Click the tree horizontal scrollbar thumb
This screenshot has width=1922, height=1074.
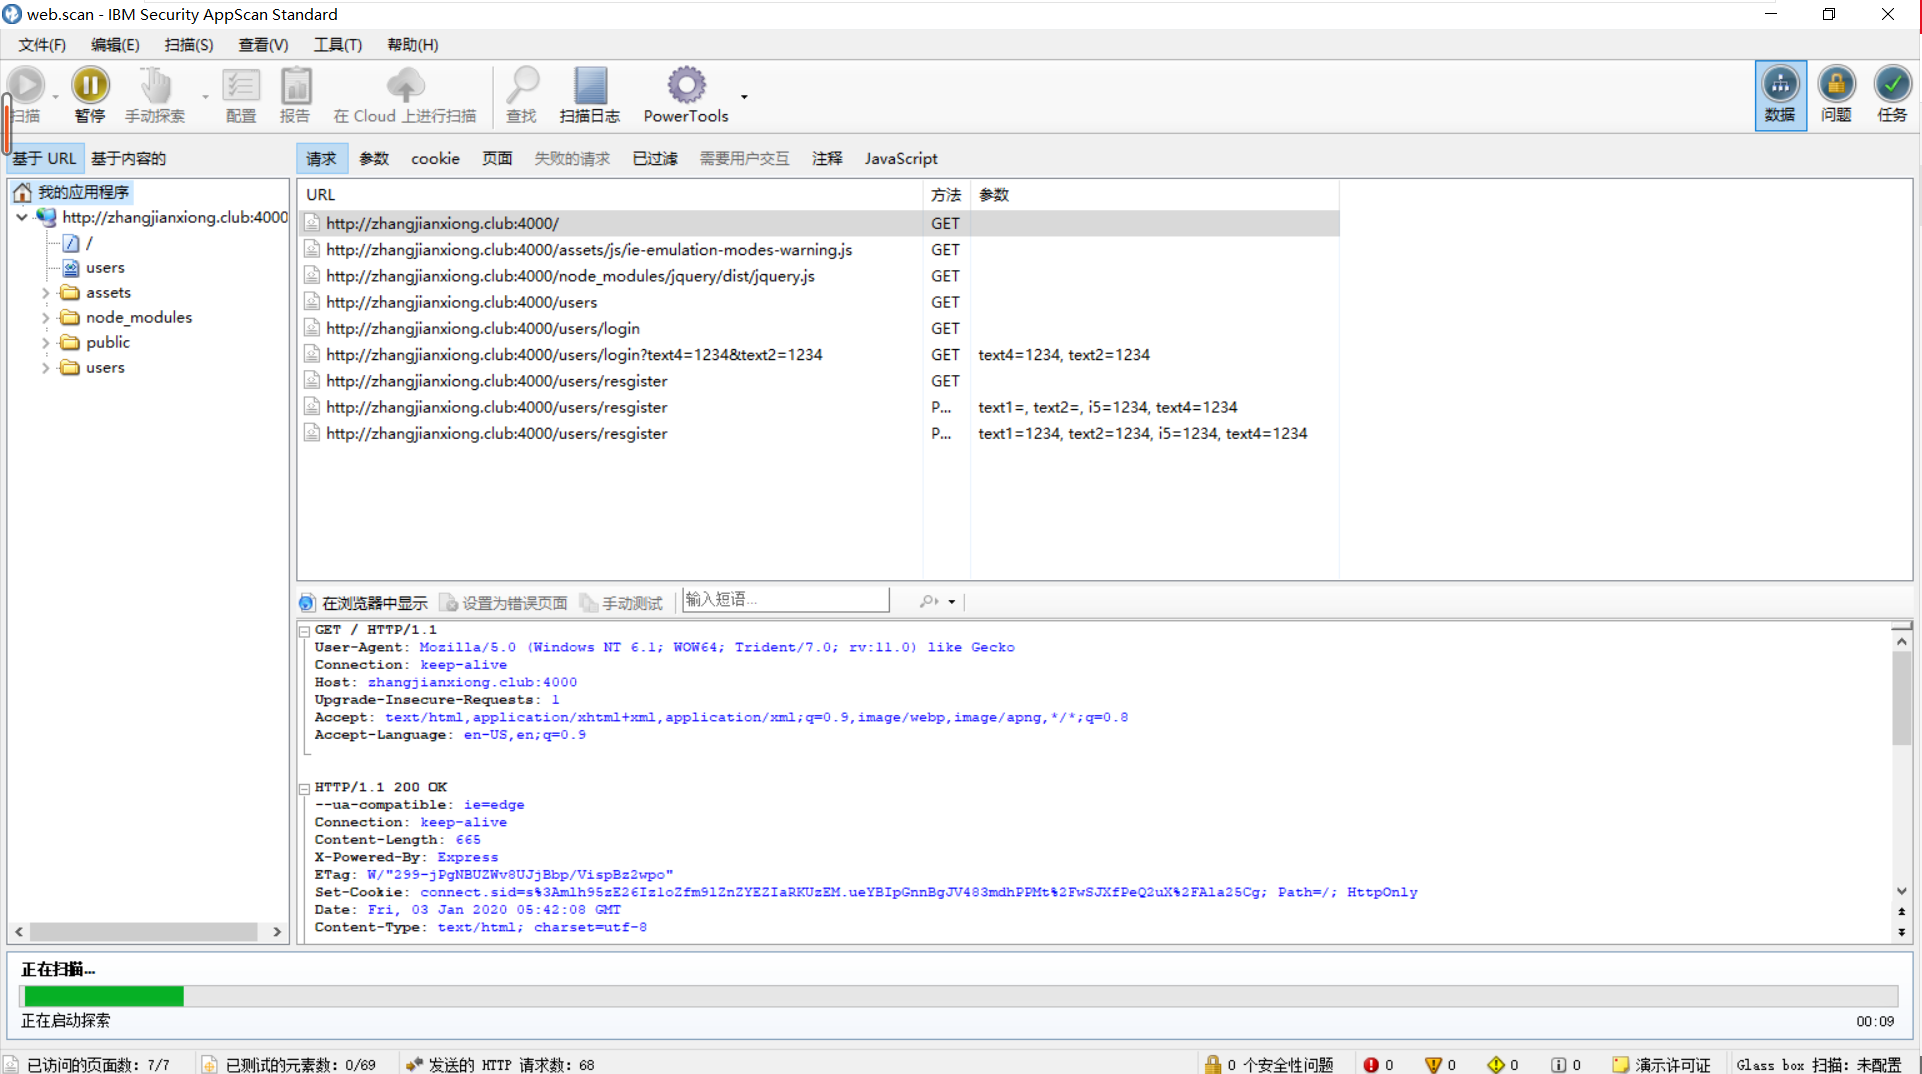tap(143, 932)
